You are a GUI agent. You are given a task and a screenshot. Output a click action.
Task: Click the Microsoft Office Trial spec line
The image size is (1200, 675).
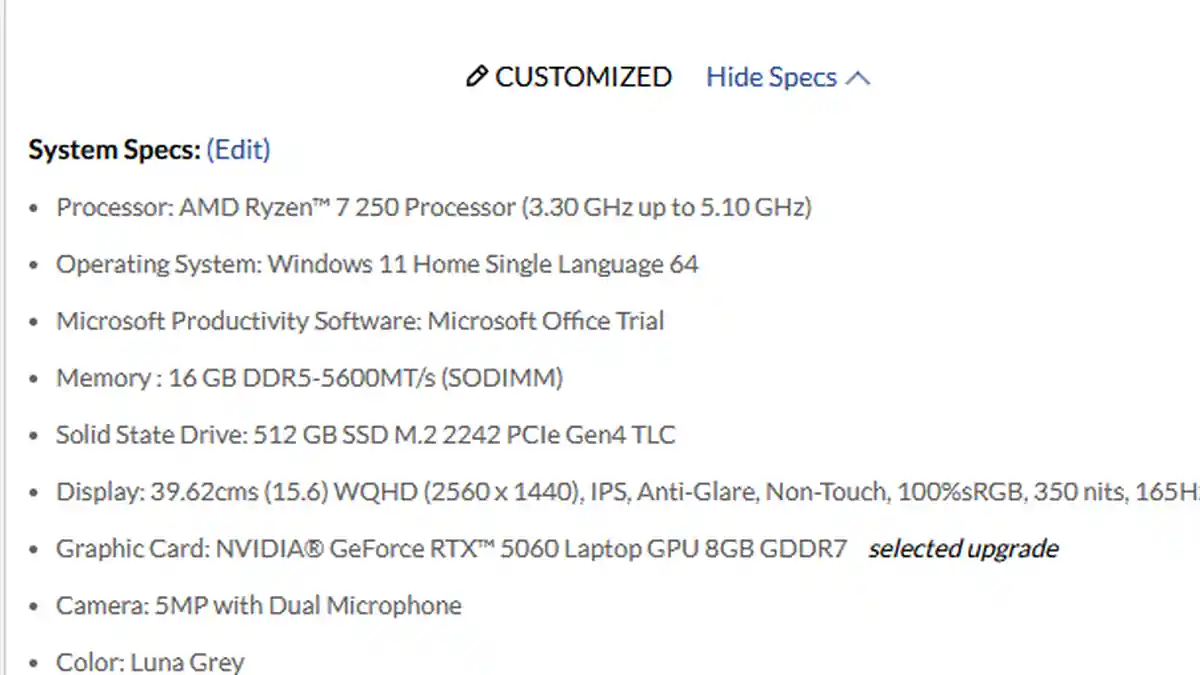[x=360, y=322]
